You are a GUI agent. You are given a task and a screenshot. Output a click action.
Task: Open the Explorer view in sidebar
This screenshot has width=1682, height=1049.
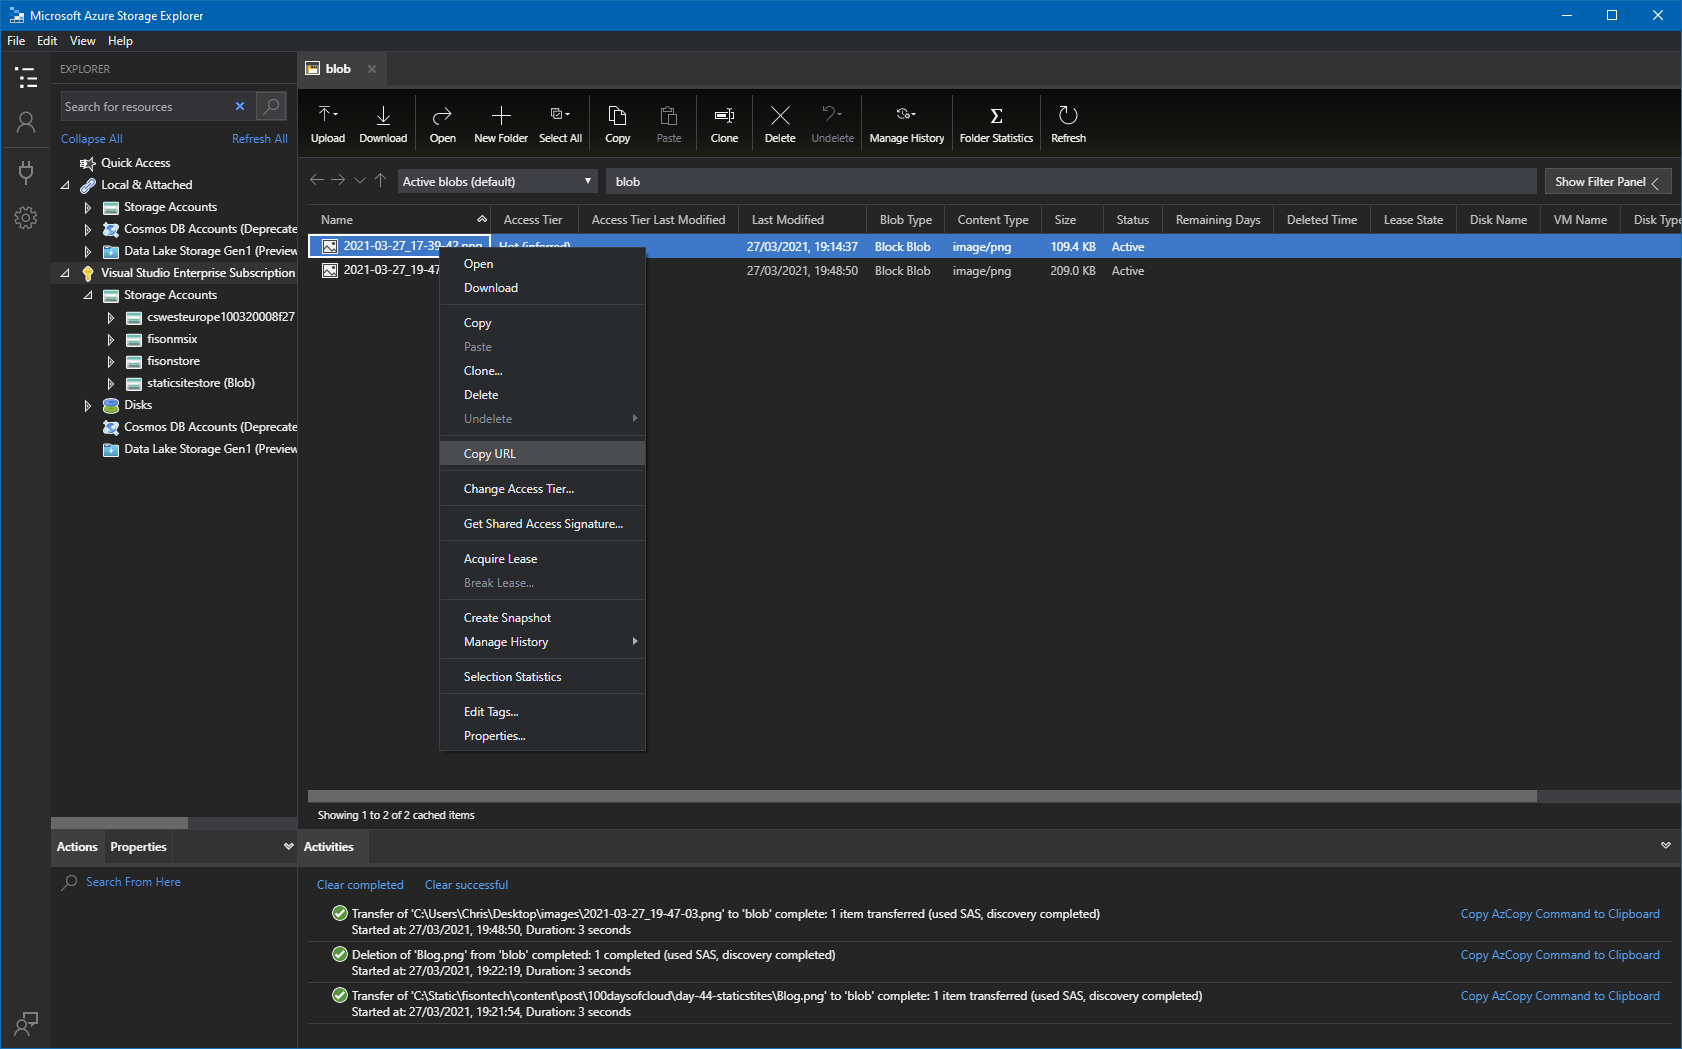pyautogui.click(x=26, y=78)
